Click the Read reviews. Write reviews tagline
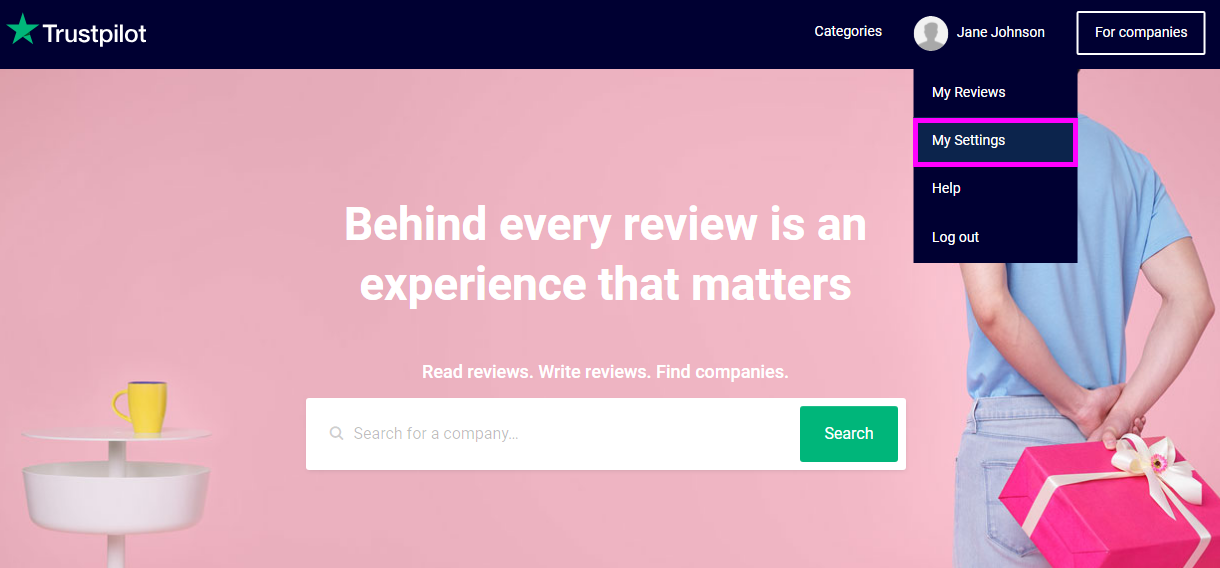Image resolution: width=1220 pixels, height=568 pixels. (x=605, y=372)
